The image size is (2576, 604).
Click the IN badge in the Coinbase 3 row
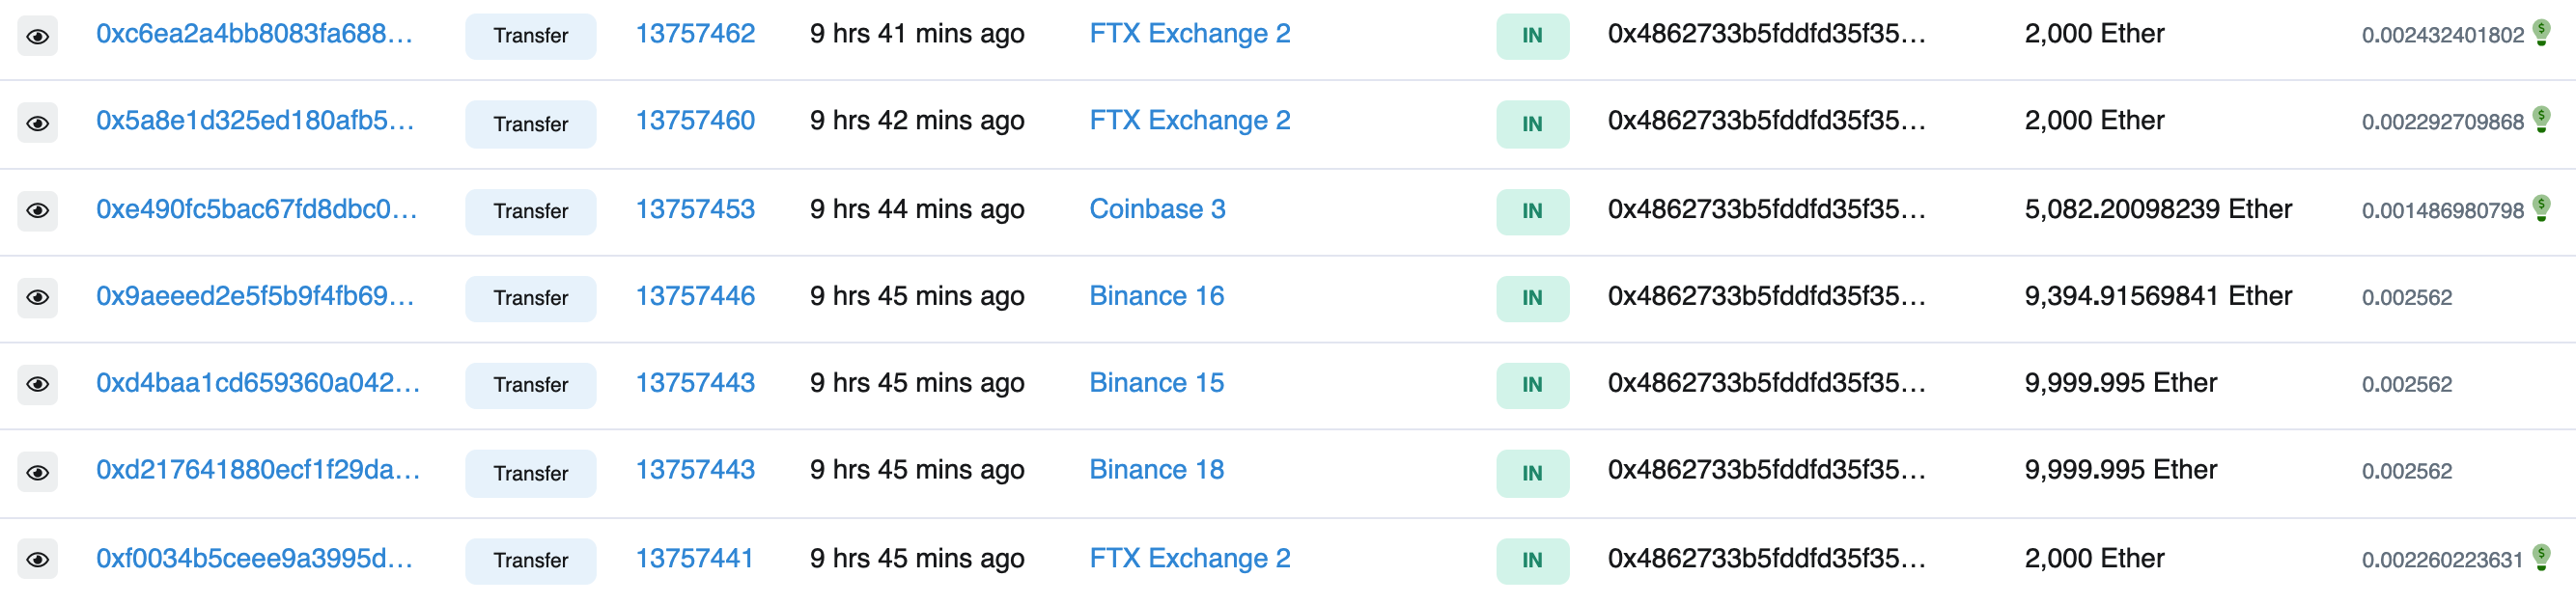click(1532, 211)
